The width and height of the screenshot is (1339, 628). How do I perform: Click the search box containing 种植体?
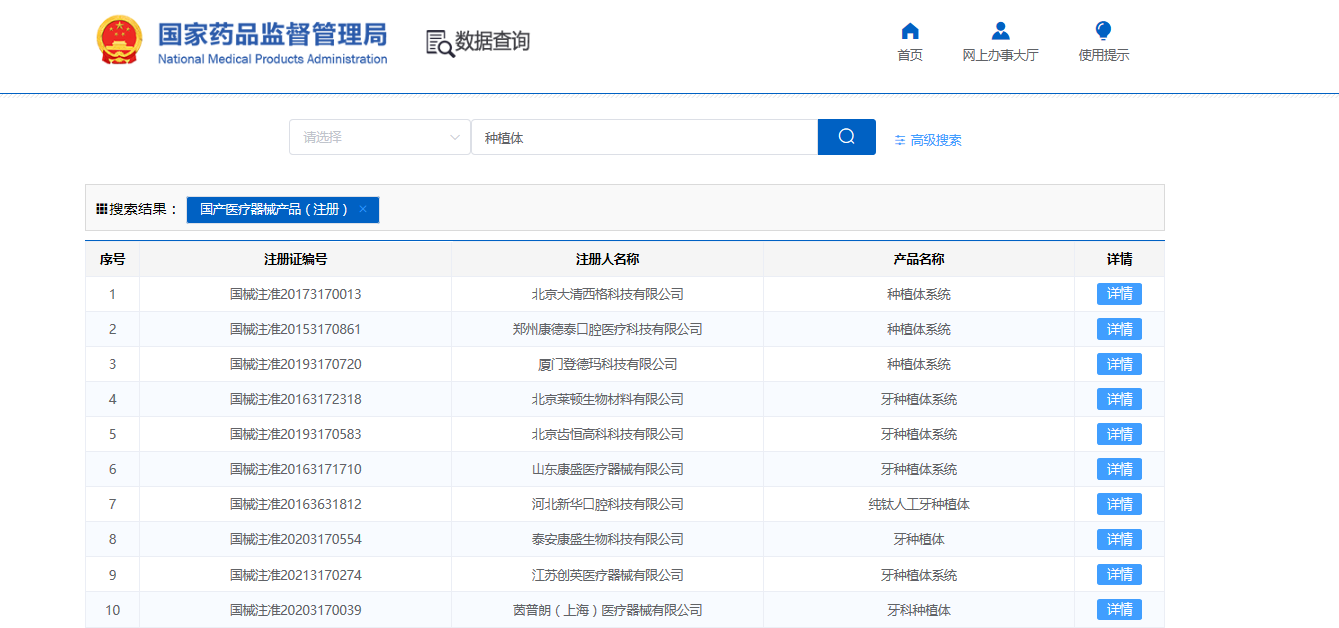(644, 137)
